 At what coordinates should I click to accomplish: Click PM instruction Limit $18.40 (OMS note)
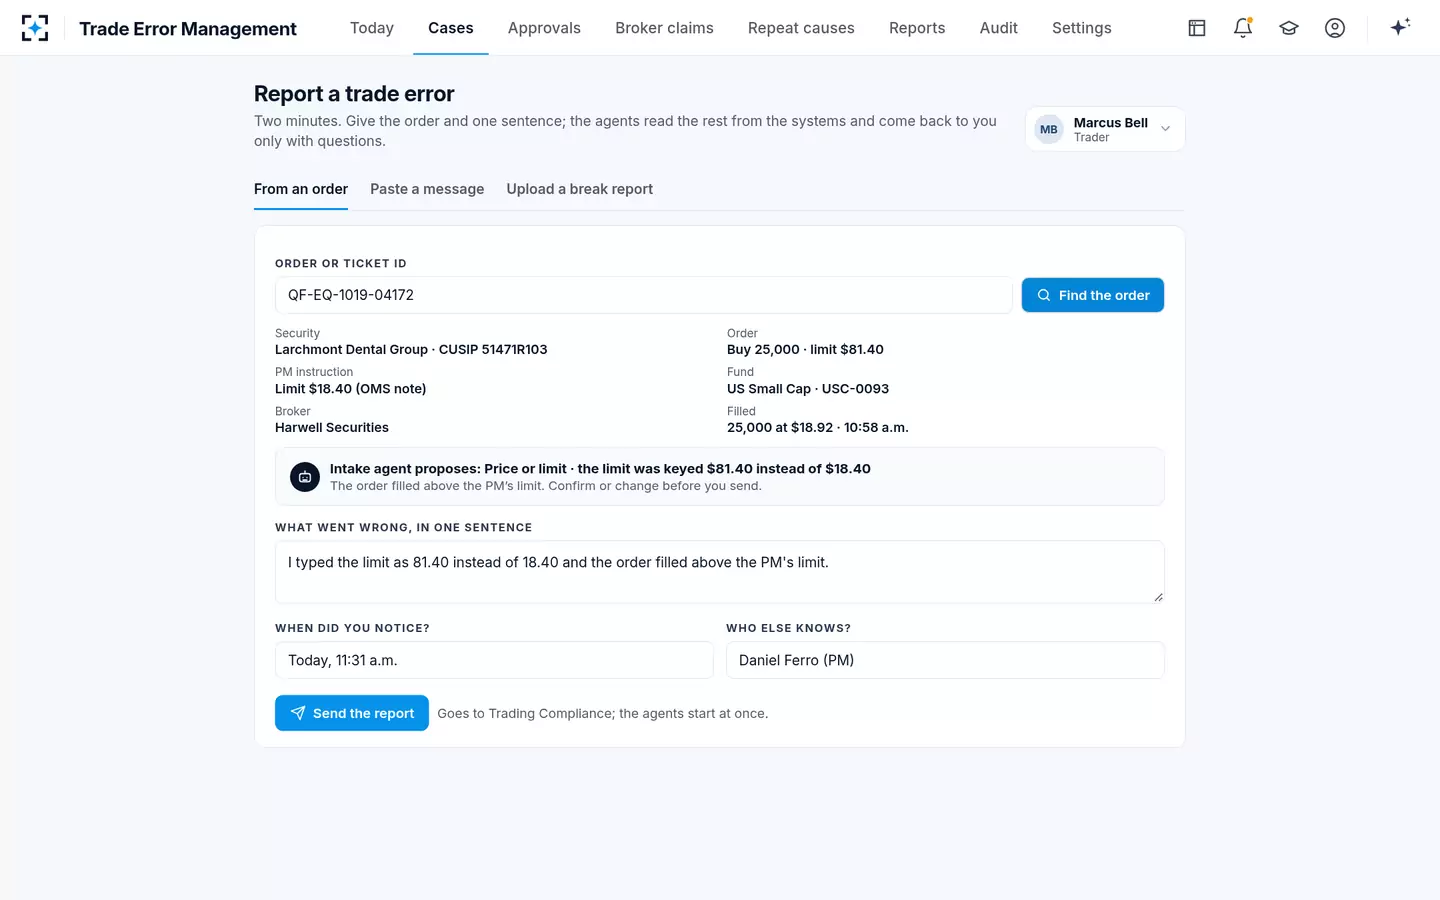351,389
